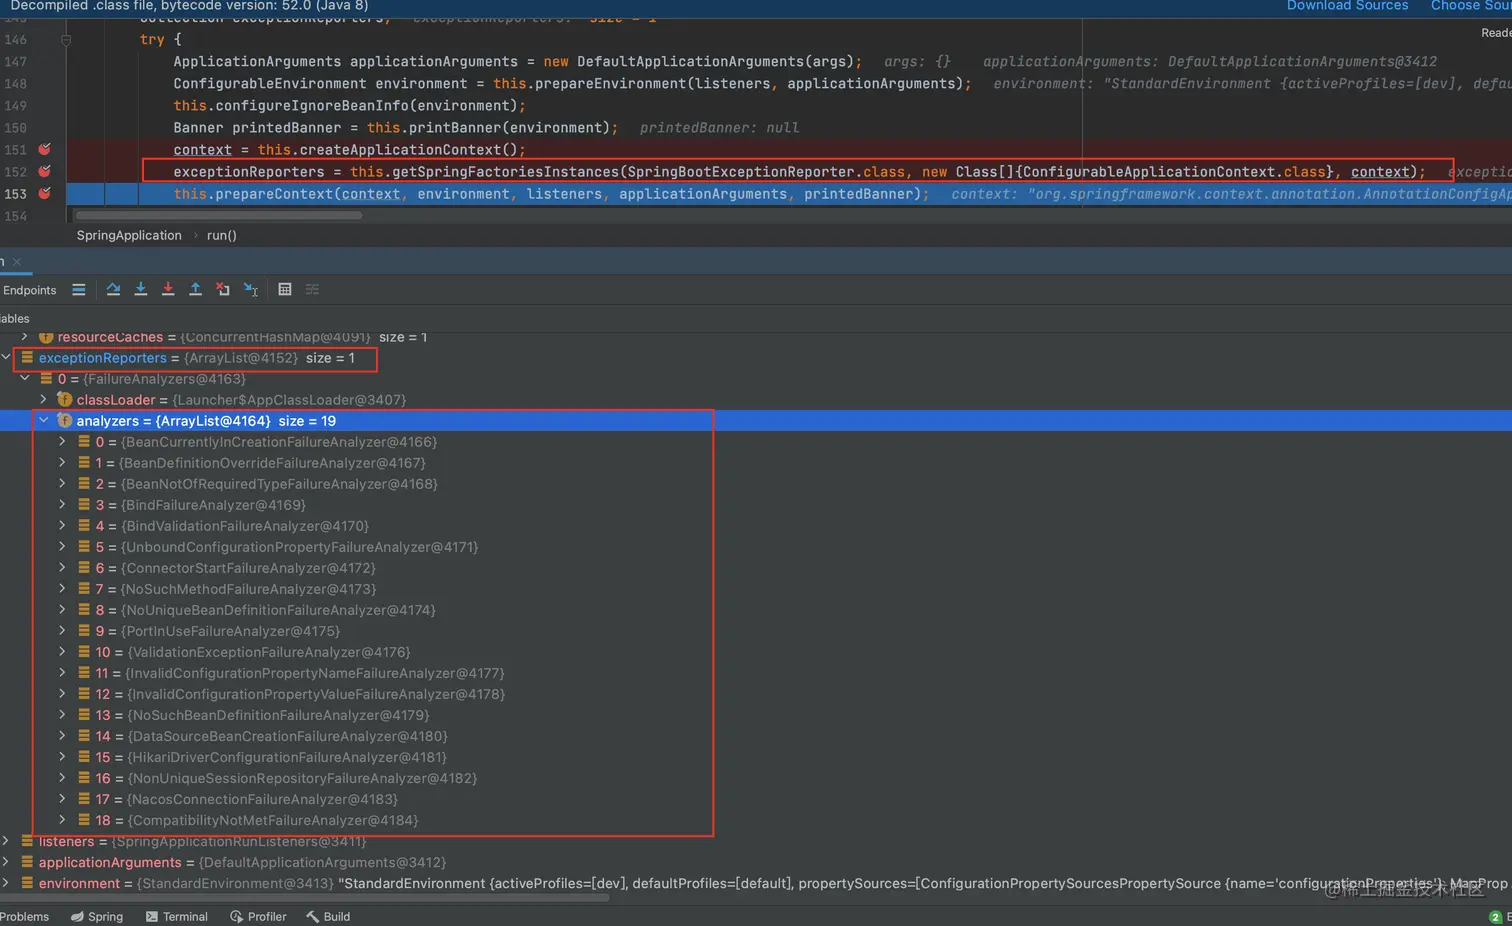
Task: Open the Terminal tool window
Action: [x=177, y=916]
